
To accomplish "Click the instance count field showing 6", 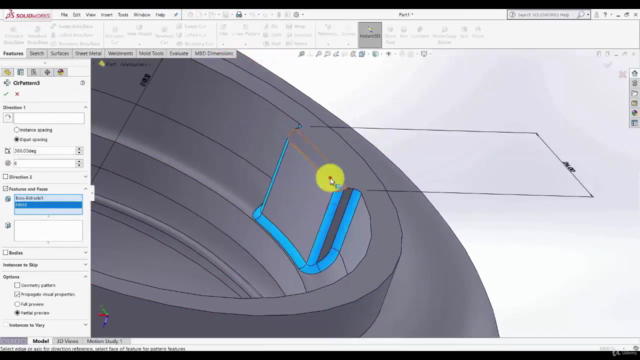I will [44, 163].
